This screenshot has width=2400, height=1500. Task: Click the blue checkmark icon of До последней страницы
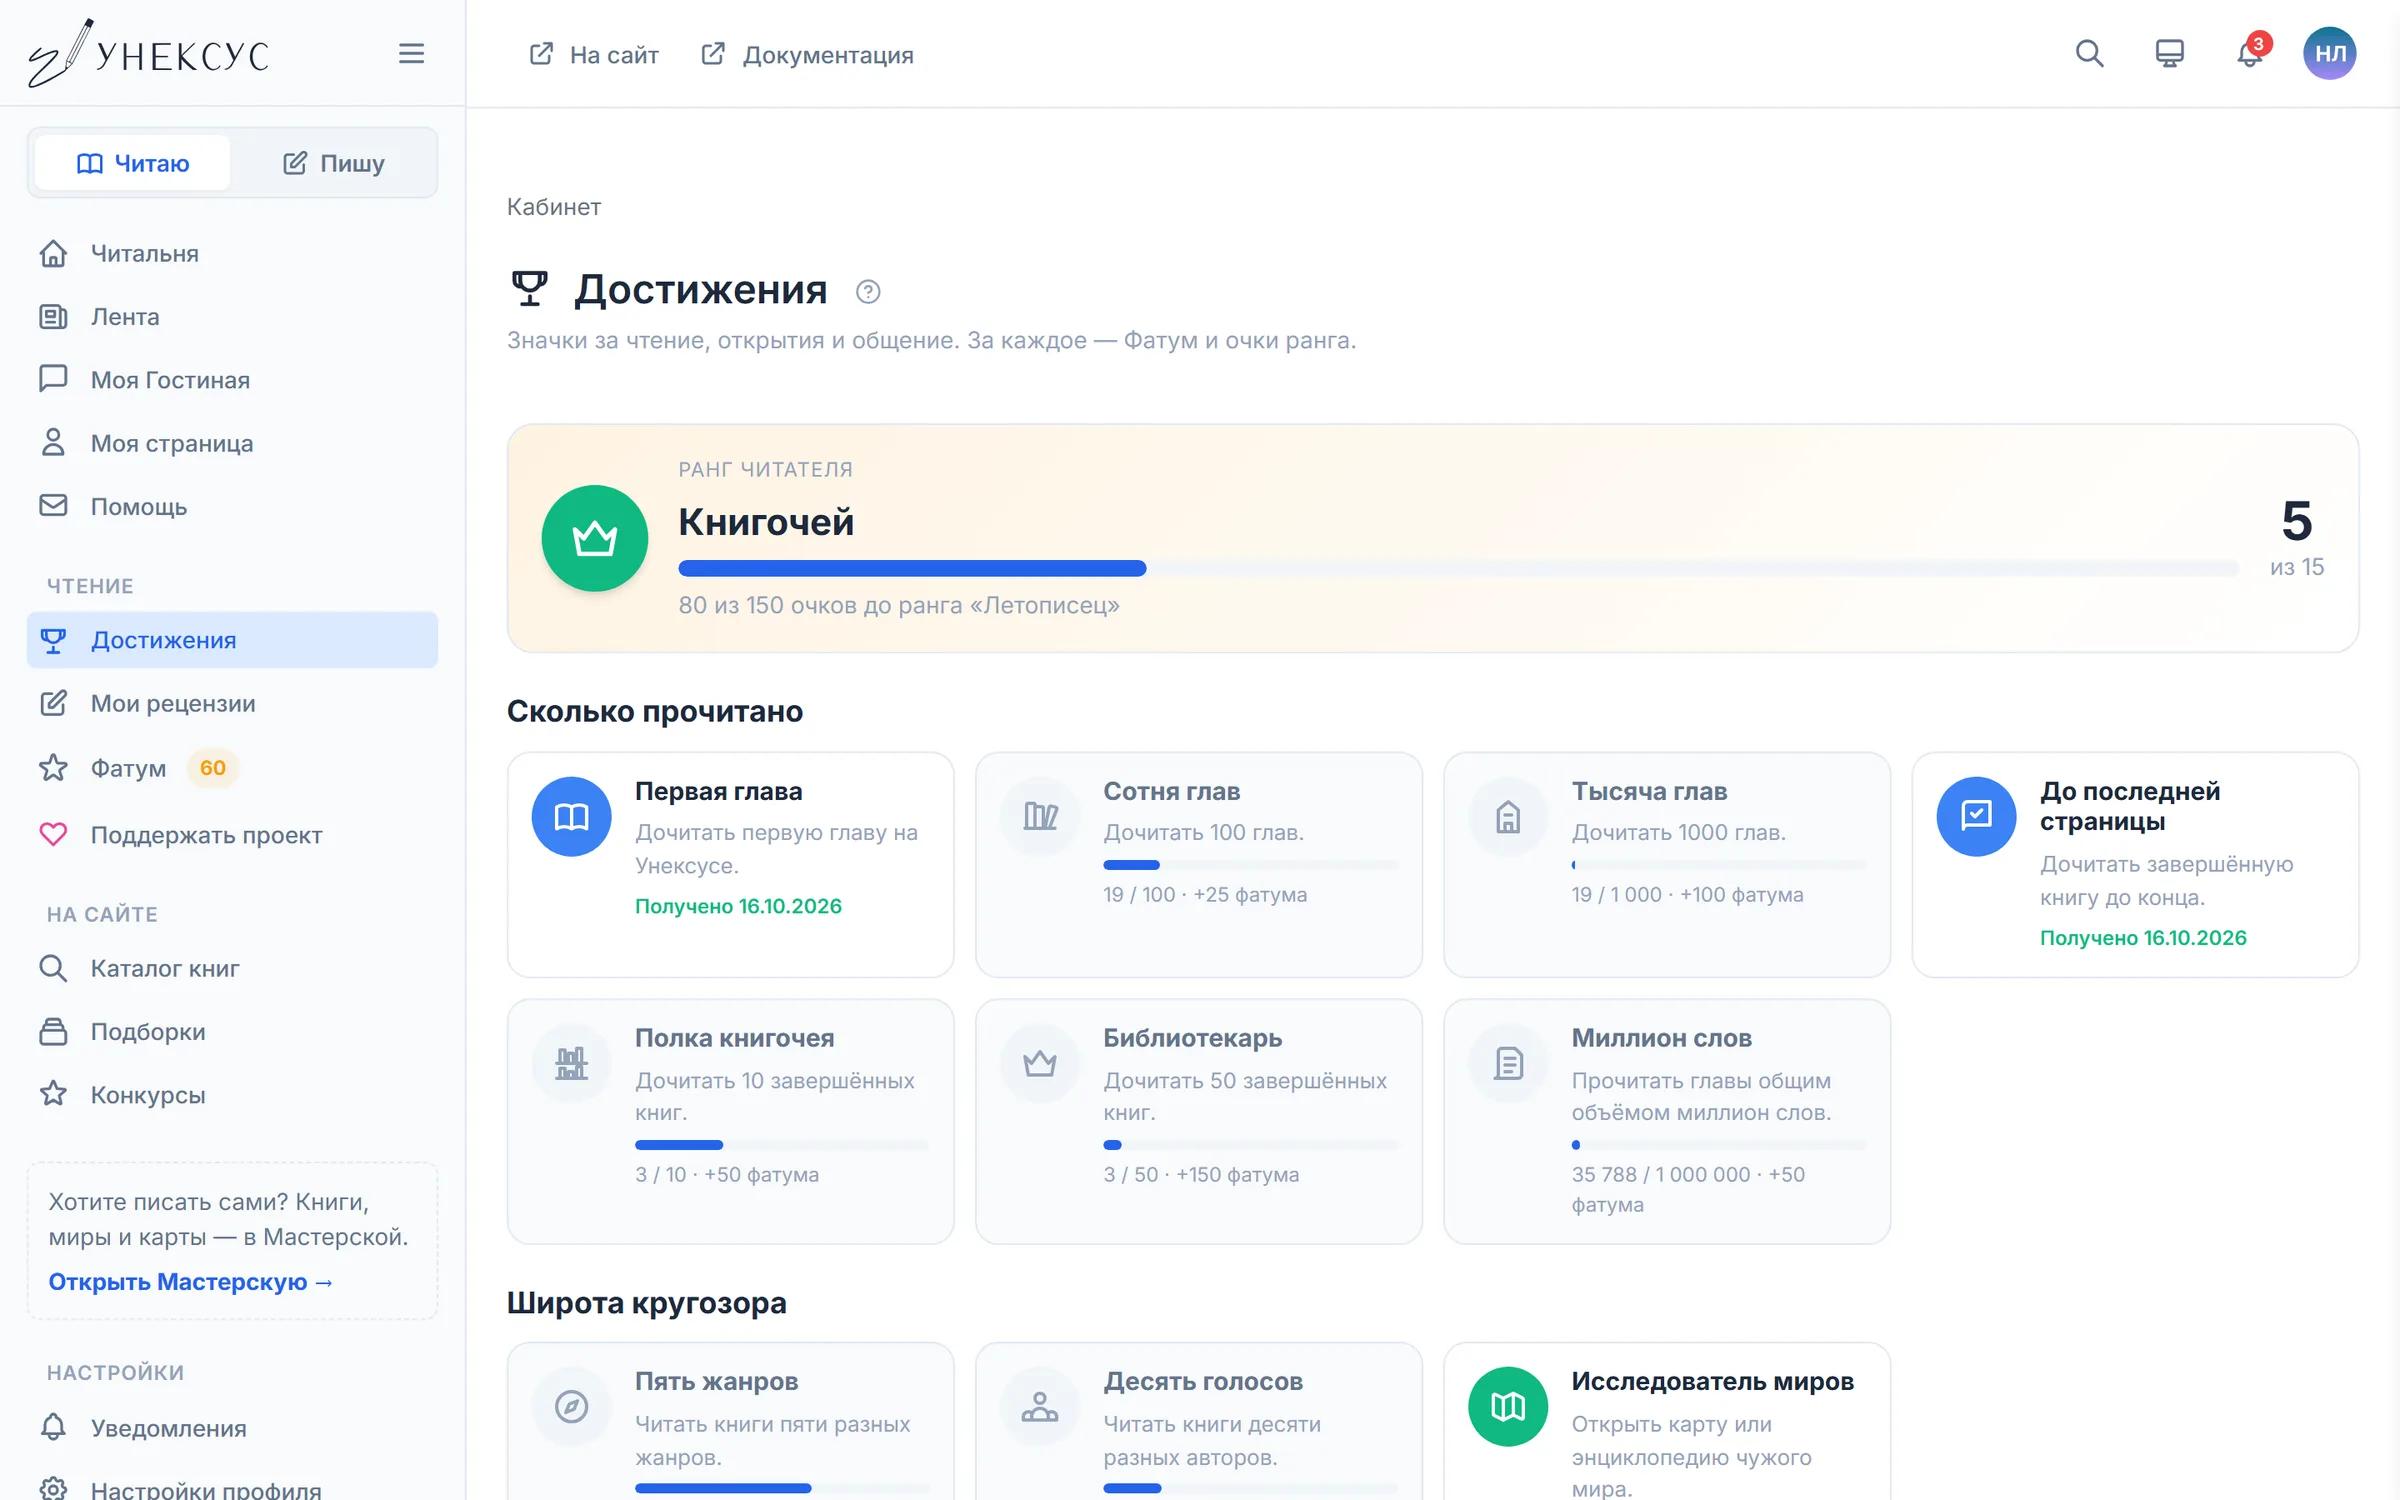coord(1976,816)
